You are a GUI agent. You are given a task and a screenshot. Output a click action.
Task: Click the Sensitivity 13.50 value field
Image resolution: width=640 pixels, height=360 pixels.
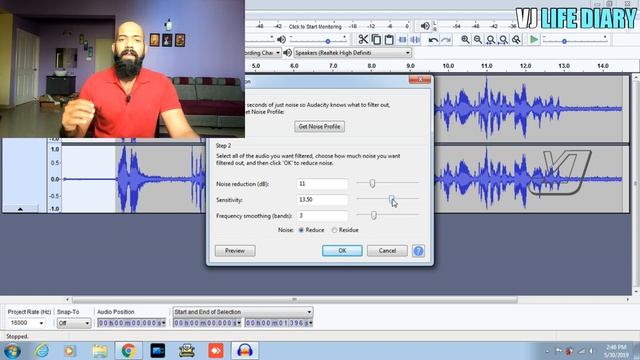pos(322,200)
